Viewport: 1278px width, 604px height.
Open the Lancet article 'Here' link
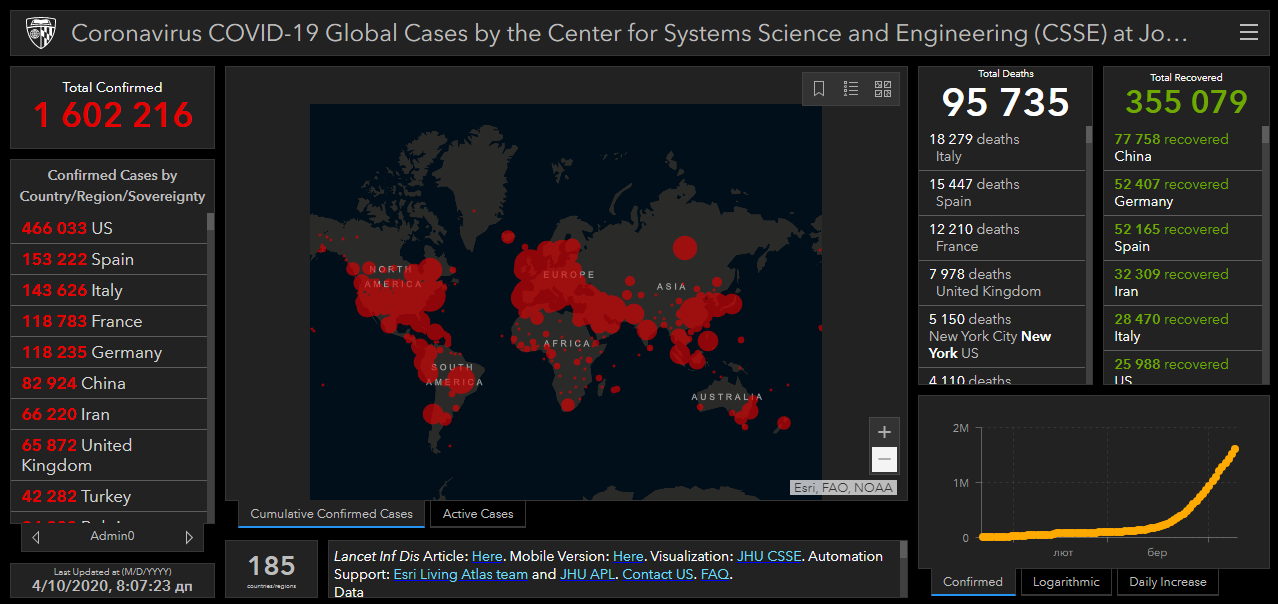pyautogui.click(x=487, y=556)
